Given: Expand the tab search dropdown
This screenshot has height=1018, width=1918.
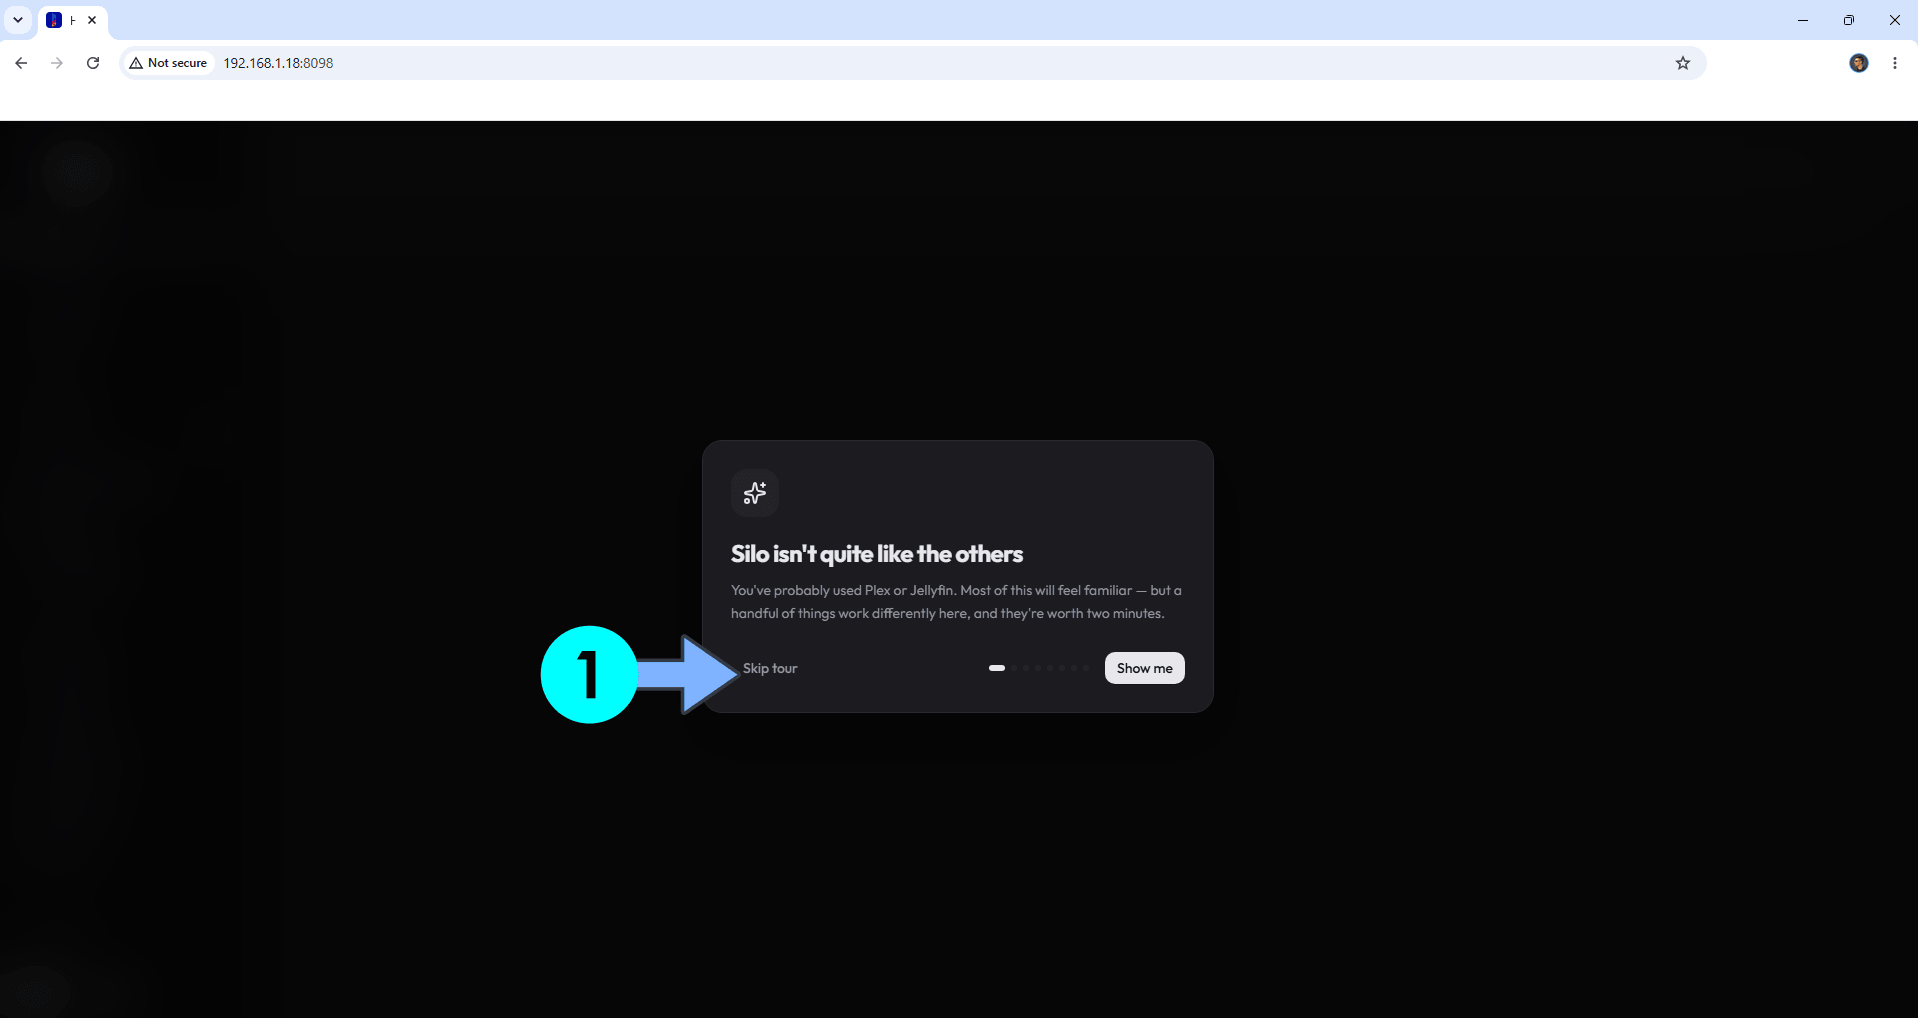Looking at the screenshot, I should coord(18,20).
